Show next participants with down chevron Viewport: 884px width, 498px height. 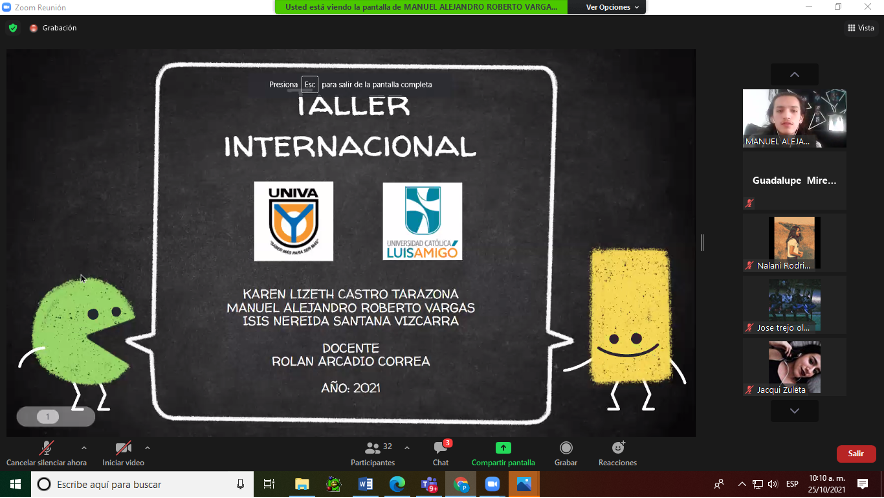pos(794,411)
